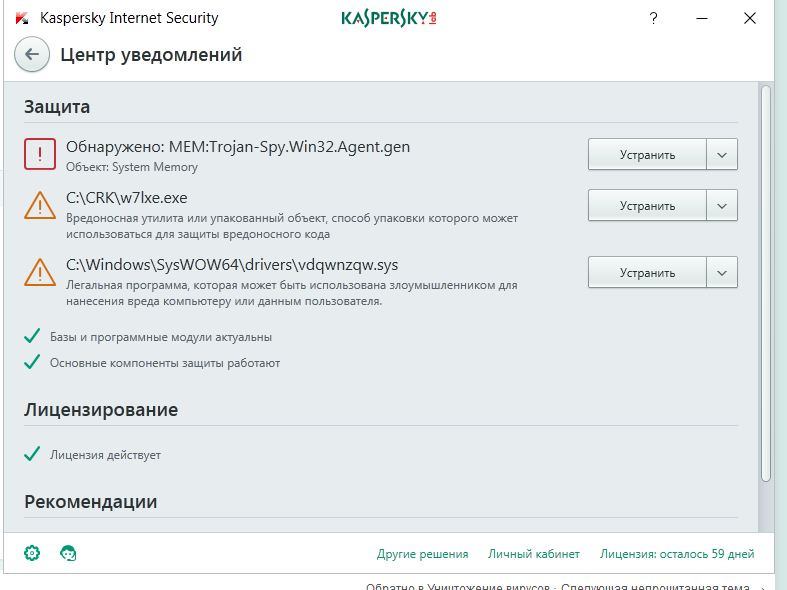The image size is (787, 590).
Task: Click text Лицензия действует
Action: coord(105,455)
